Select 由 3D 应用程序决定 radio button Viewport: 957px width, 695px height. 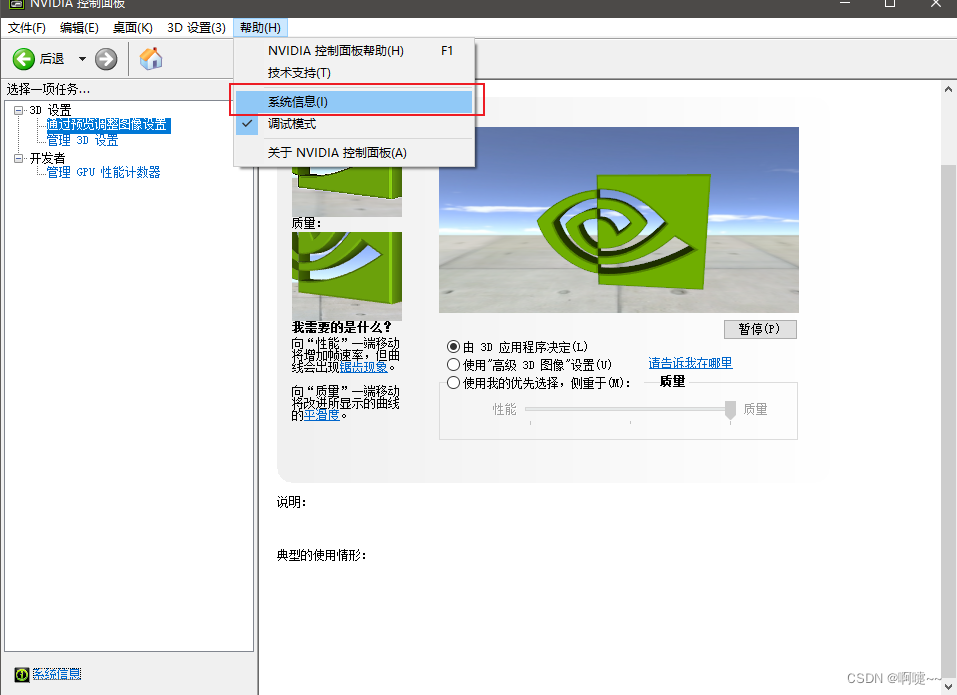(453, 347)
